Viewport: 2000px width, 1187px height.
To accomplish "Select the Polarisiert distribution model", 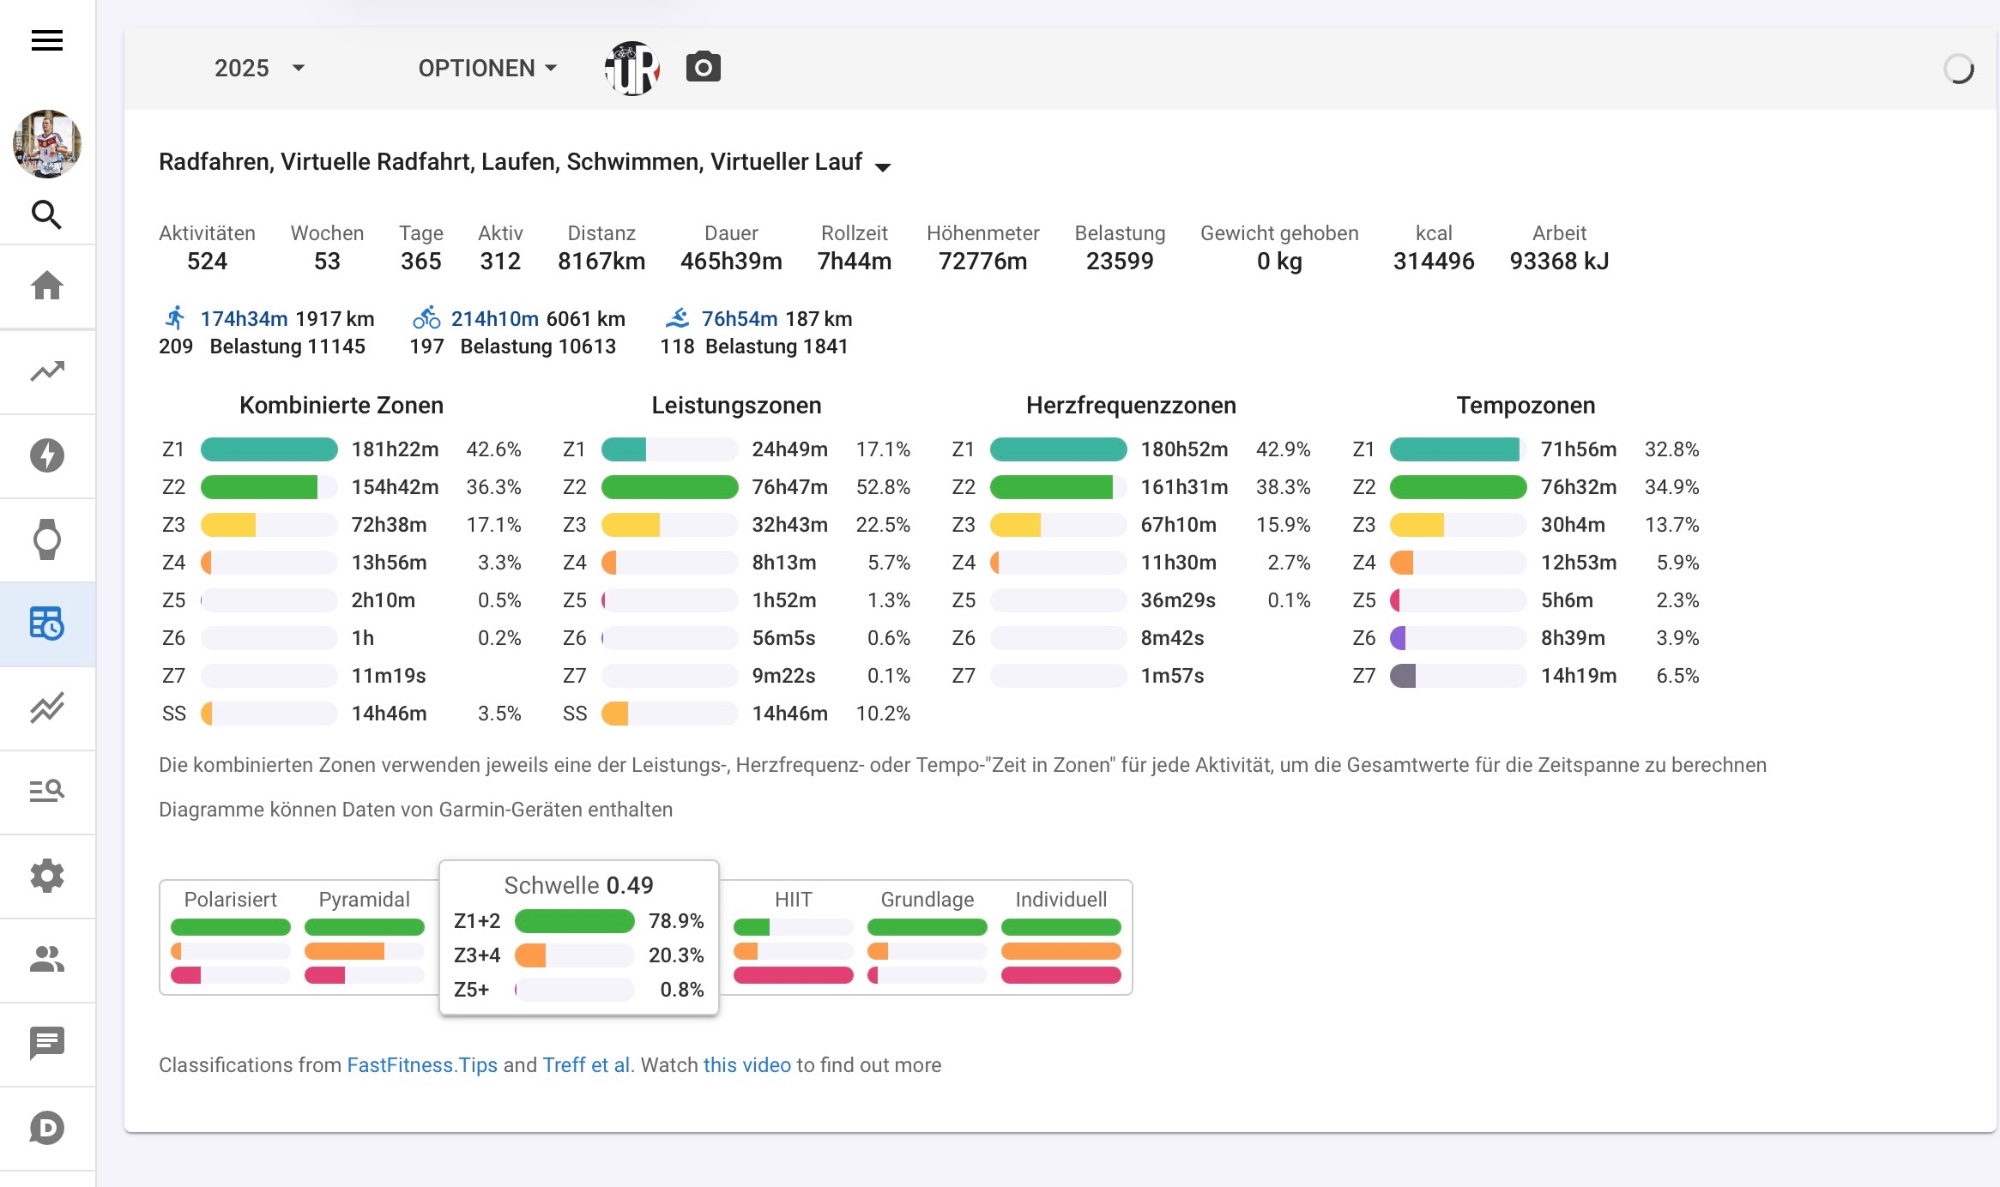I will coord(230,899).
